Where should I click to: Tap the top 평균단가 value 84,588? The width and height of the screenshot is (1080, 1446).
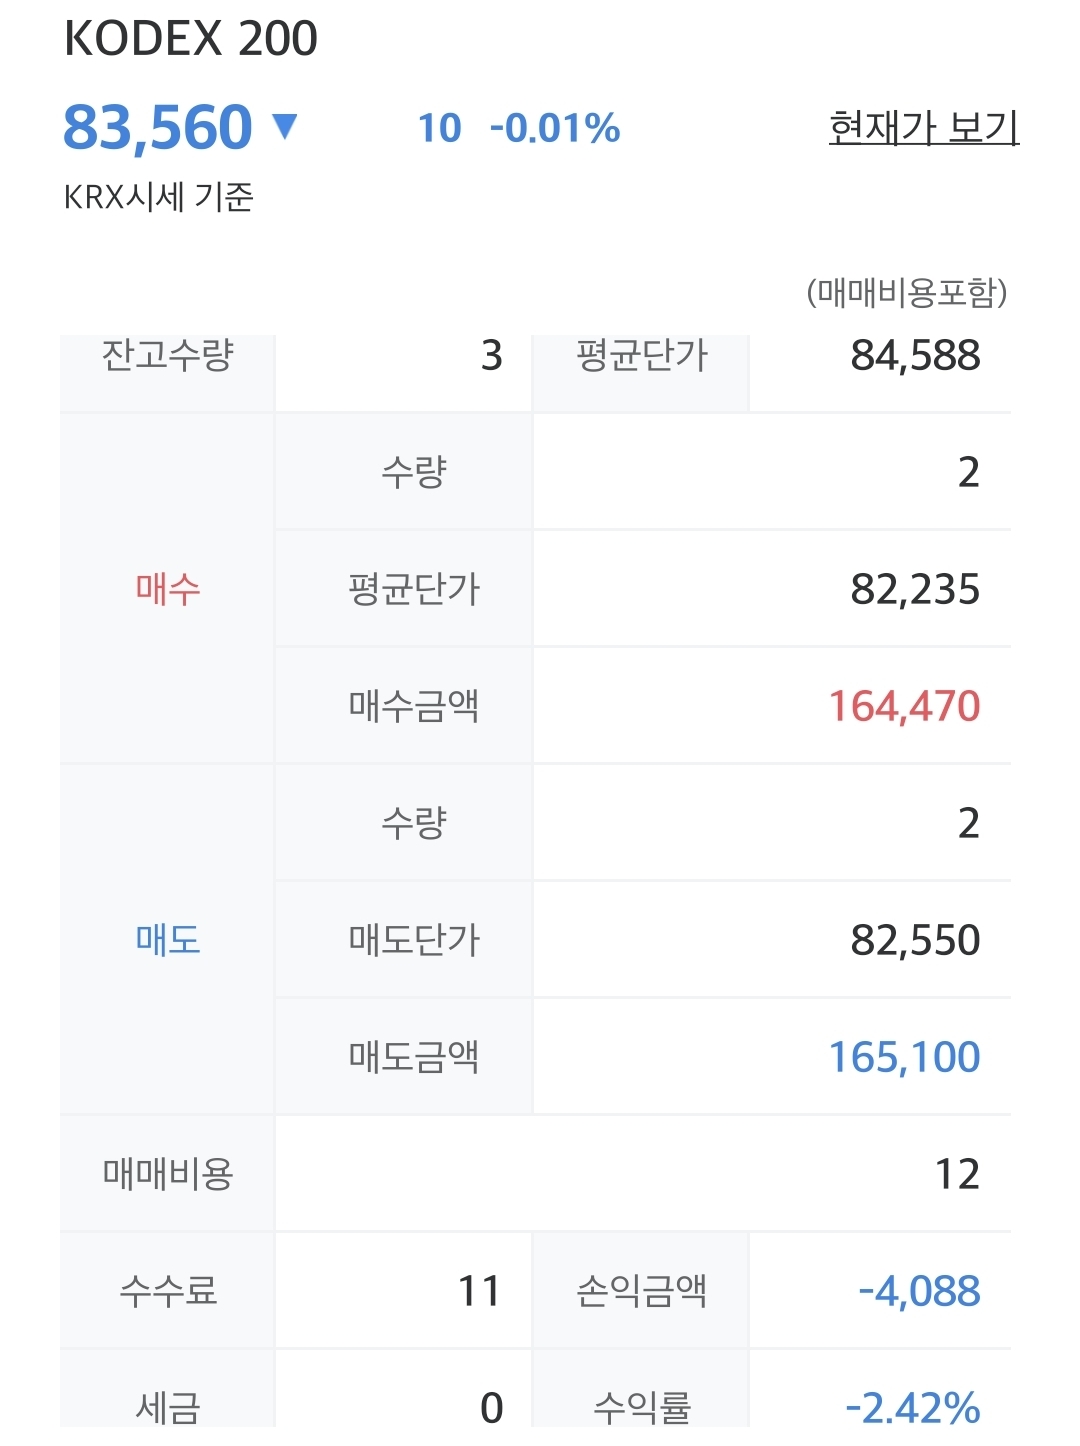click(915, 356)
